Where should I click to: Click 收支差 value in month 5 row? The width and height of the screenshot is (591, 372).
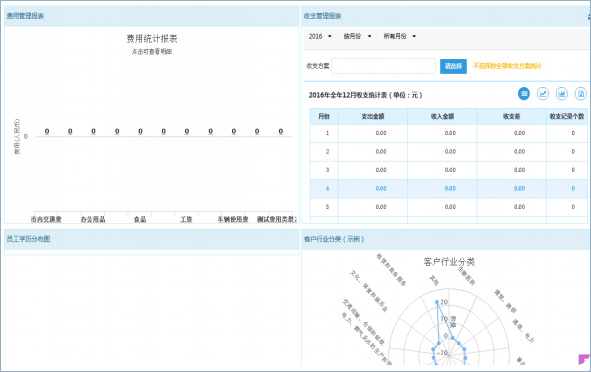[519, 207]
